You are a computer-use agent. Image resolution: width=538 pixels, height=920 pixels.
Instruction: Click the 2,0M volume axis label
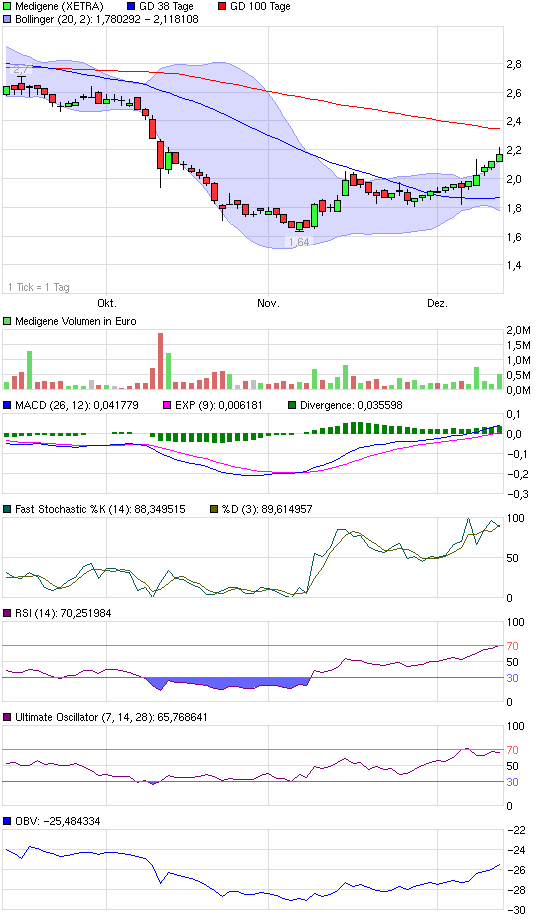[518, 330]
